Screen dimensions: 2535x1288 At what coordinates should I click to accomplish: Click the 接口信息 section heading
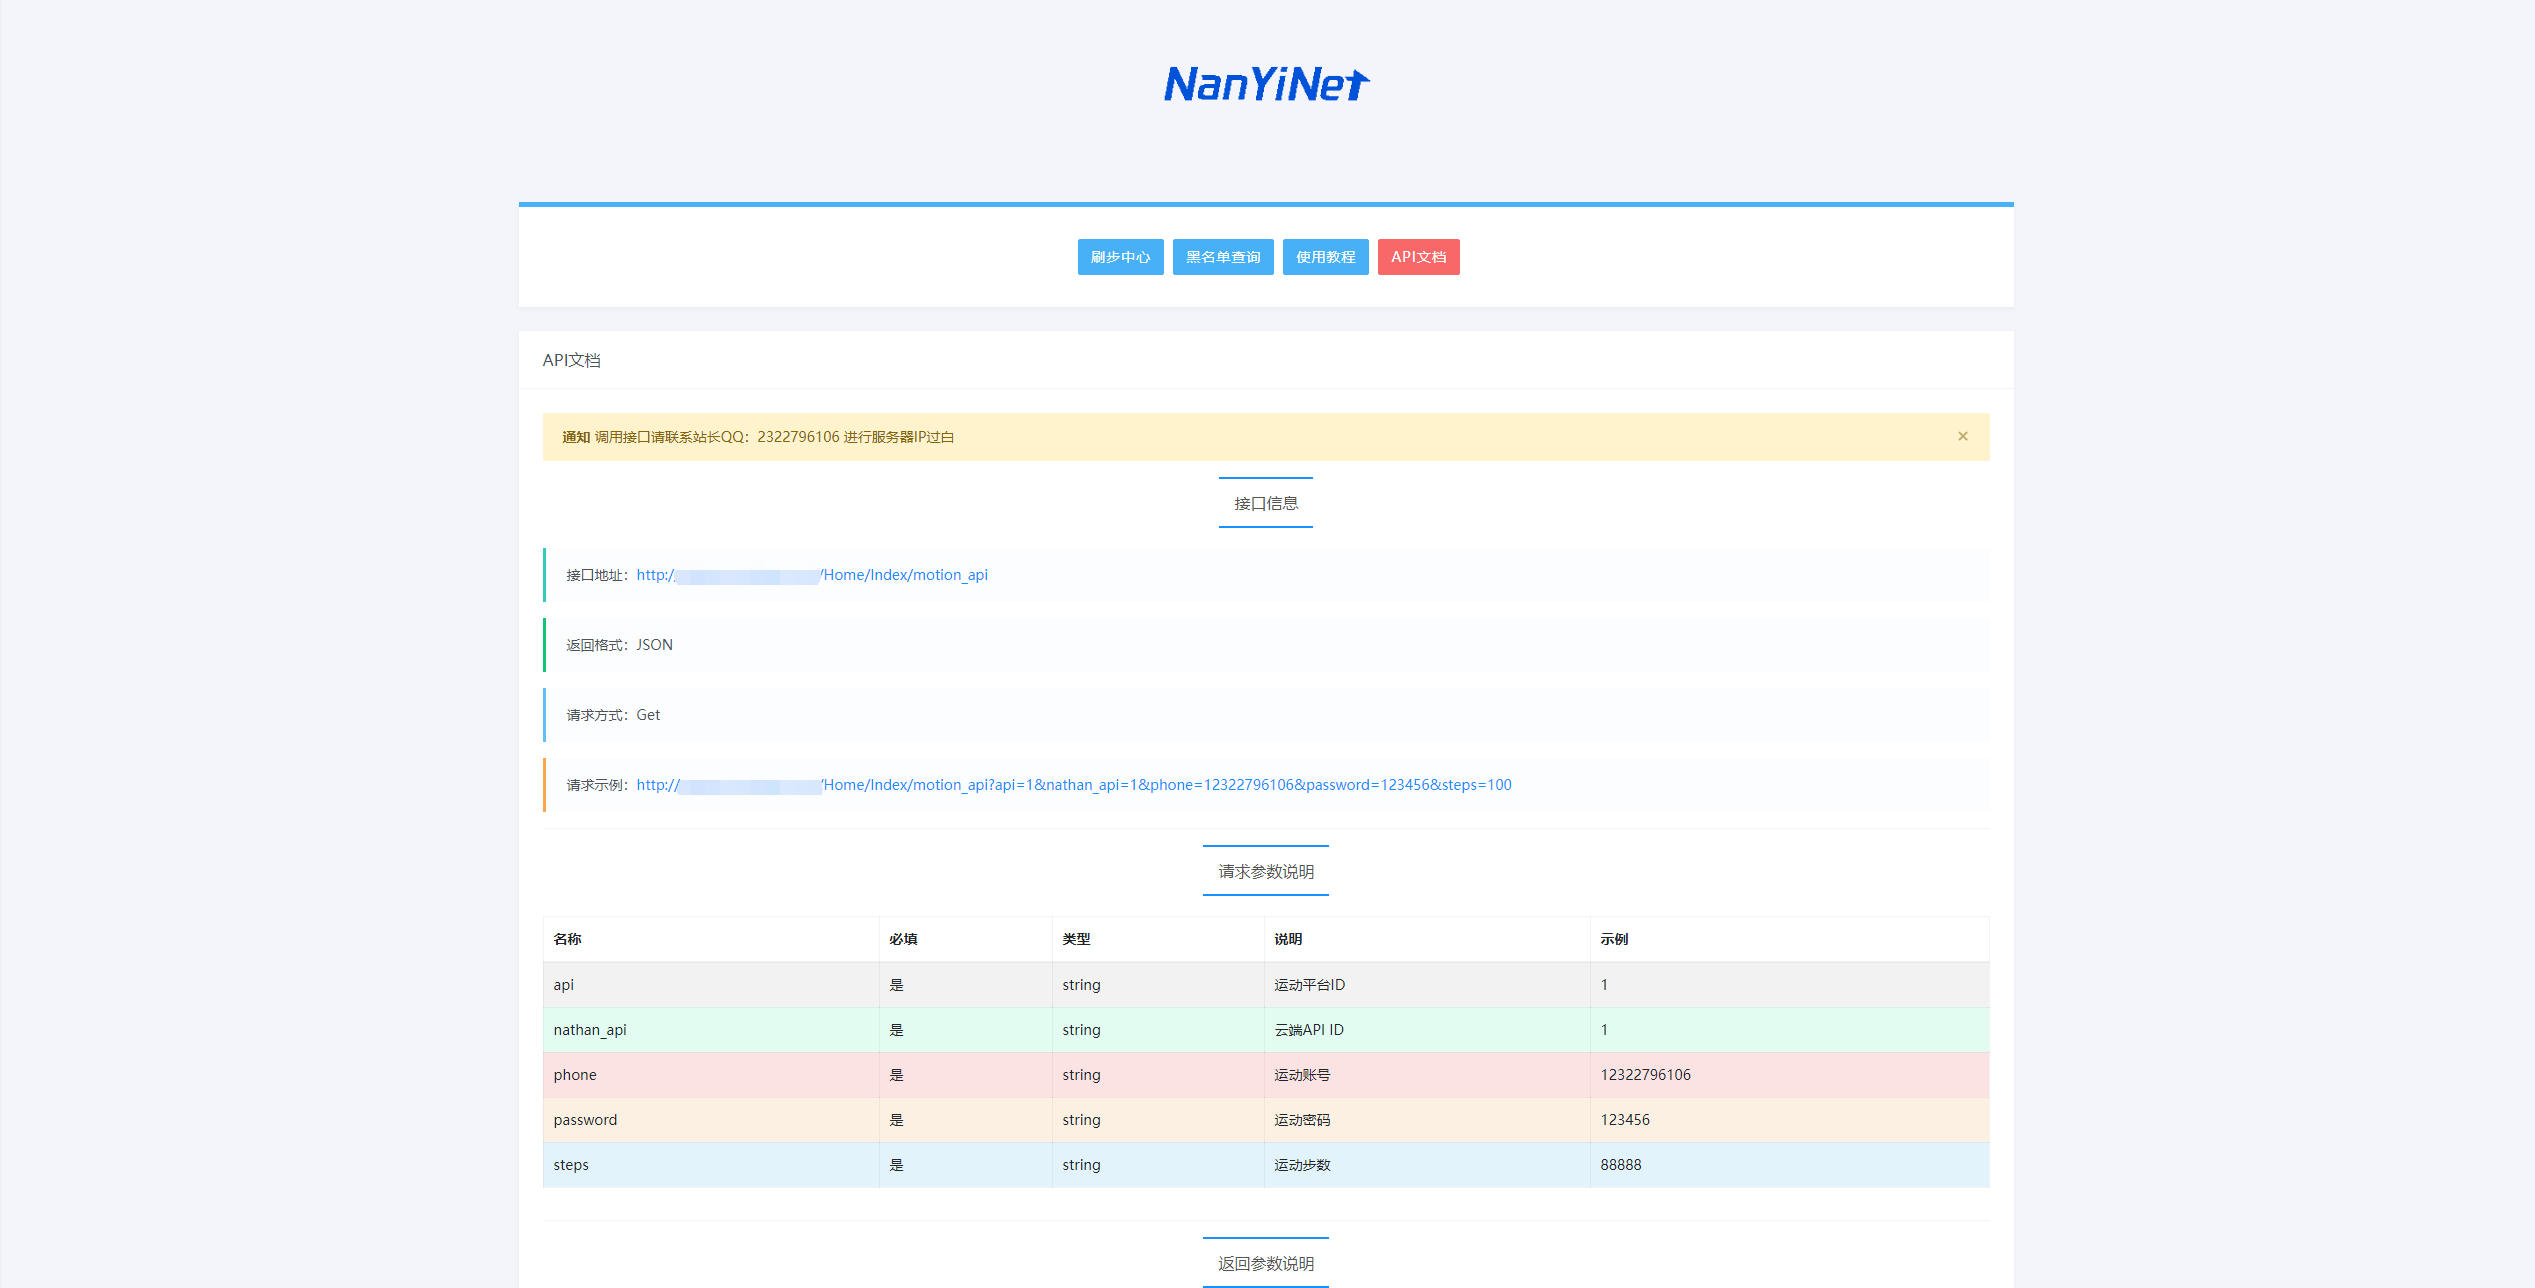pos(1265,503)
